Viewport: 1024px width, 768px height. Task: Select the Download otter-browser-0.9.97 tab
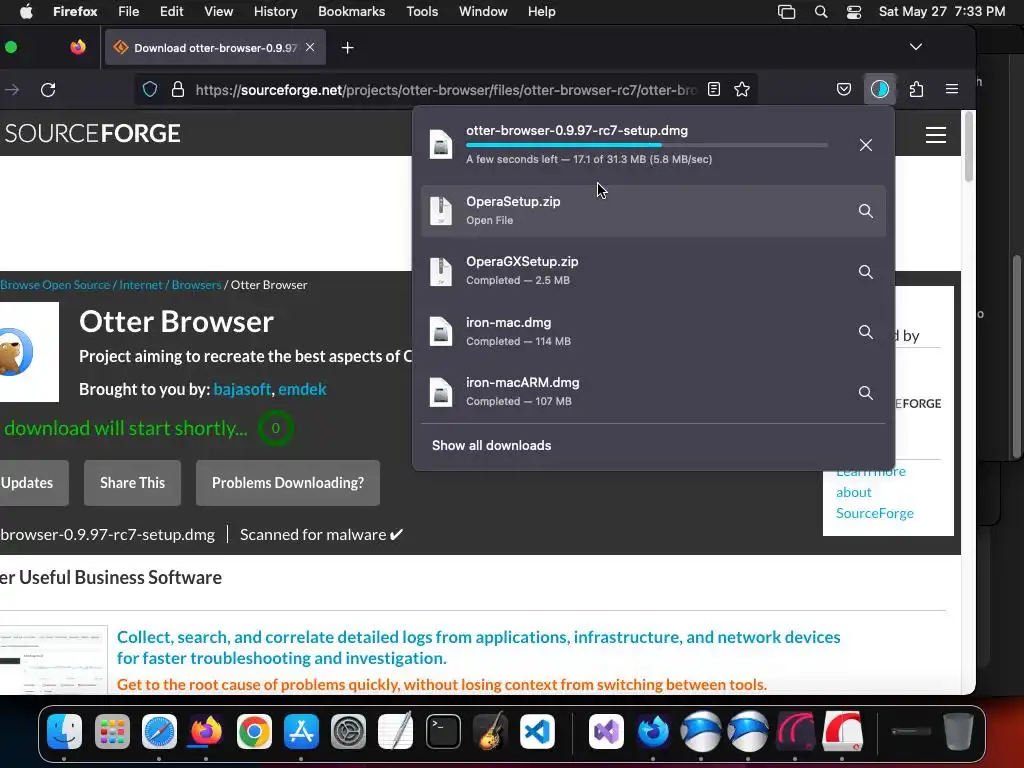coord(215,48)
